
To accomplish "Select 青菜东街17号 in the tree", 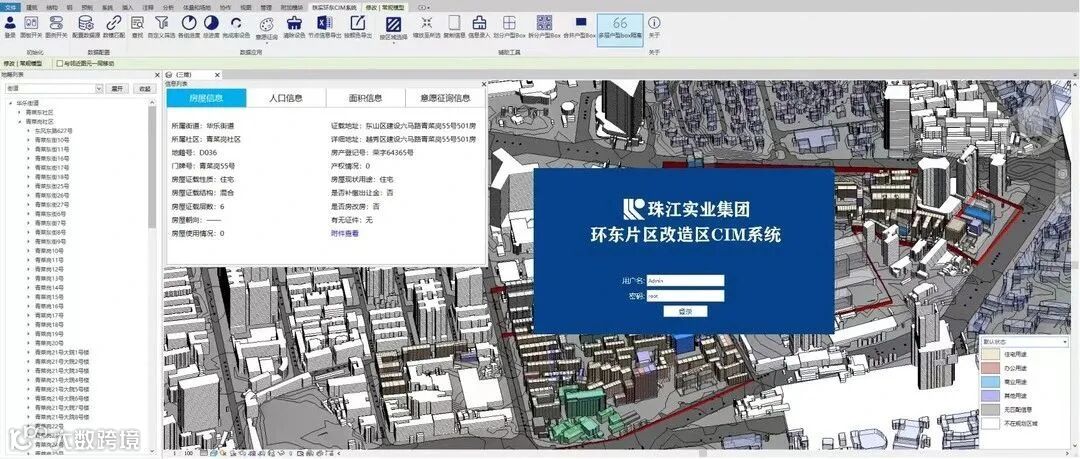I will tap(52, 167).
